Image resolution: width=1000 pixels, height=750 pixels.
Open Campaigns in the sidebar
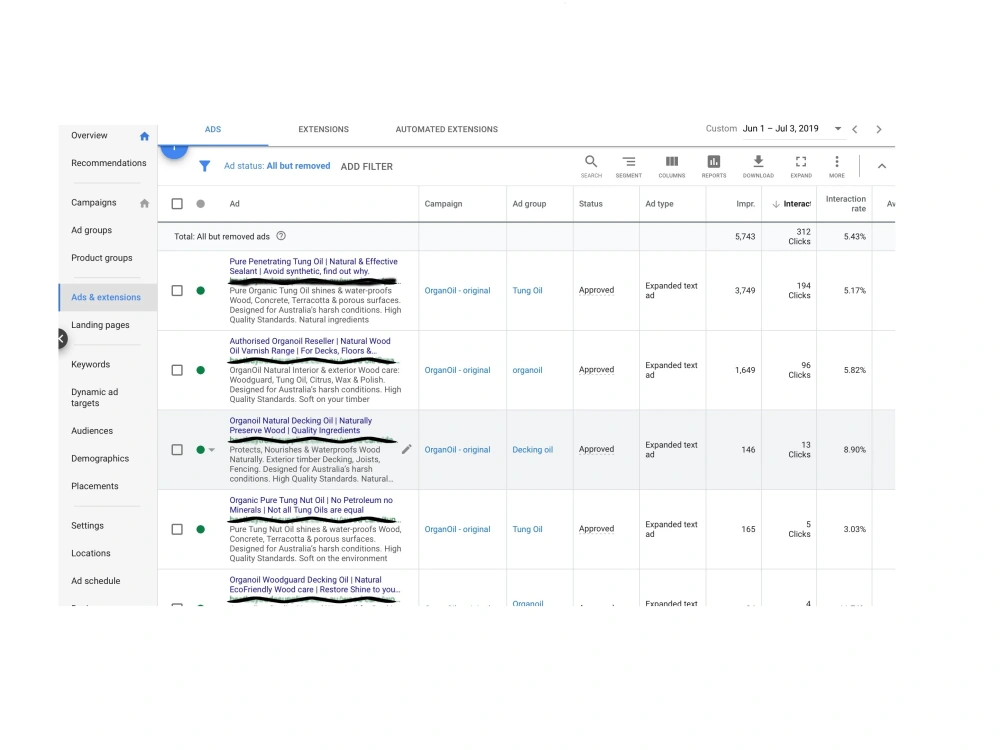(94, 203)
